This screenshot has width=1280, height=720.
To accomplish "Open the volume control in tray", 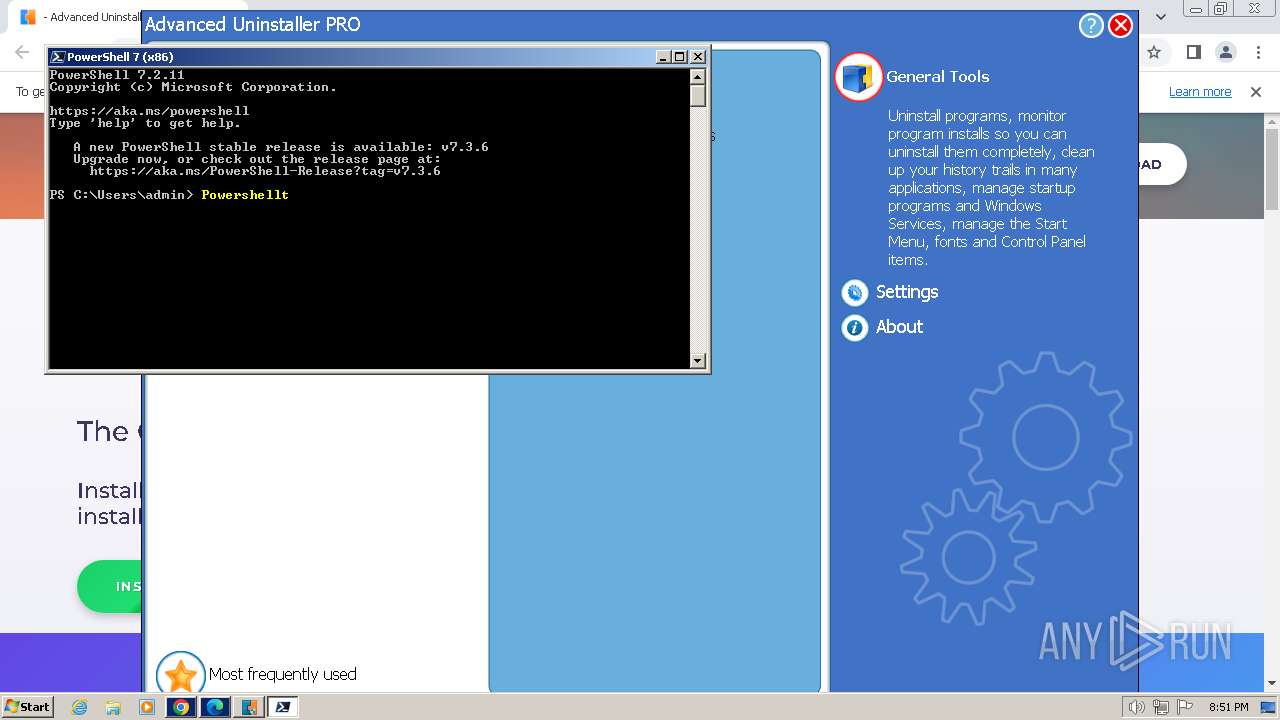I will click(x=1136, y=707).
